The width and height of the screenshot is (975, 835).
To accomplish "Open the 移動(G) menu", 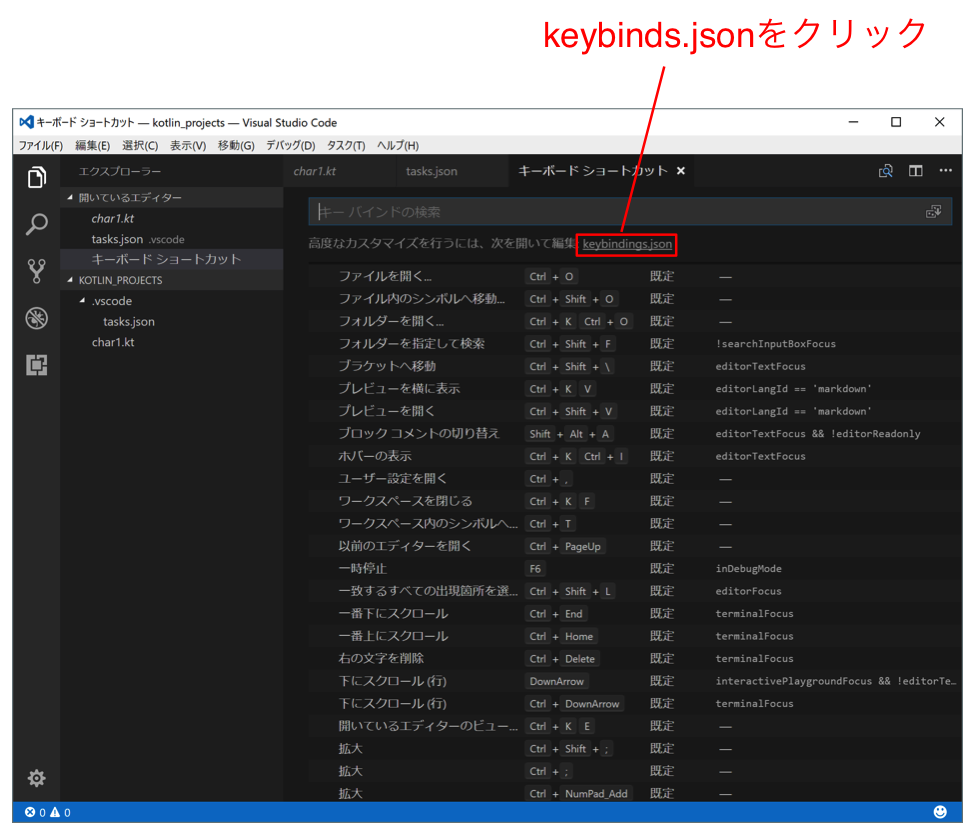I will pos(236,145).
